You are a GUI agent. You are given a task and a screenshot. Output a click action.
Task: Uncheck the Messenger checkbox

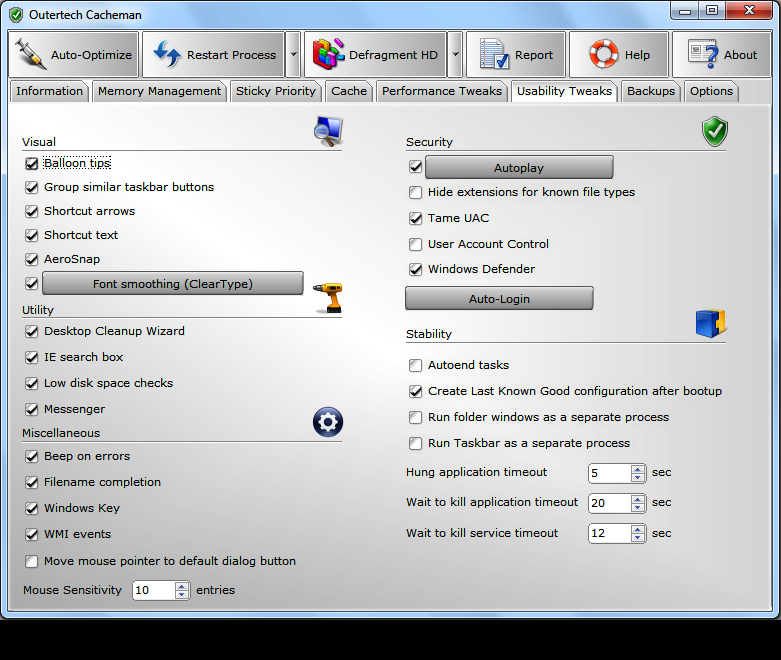[31, 409]
